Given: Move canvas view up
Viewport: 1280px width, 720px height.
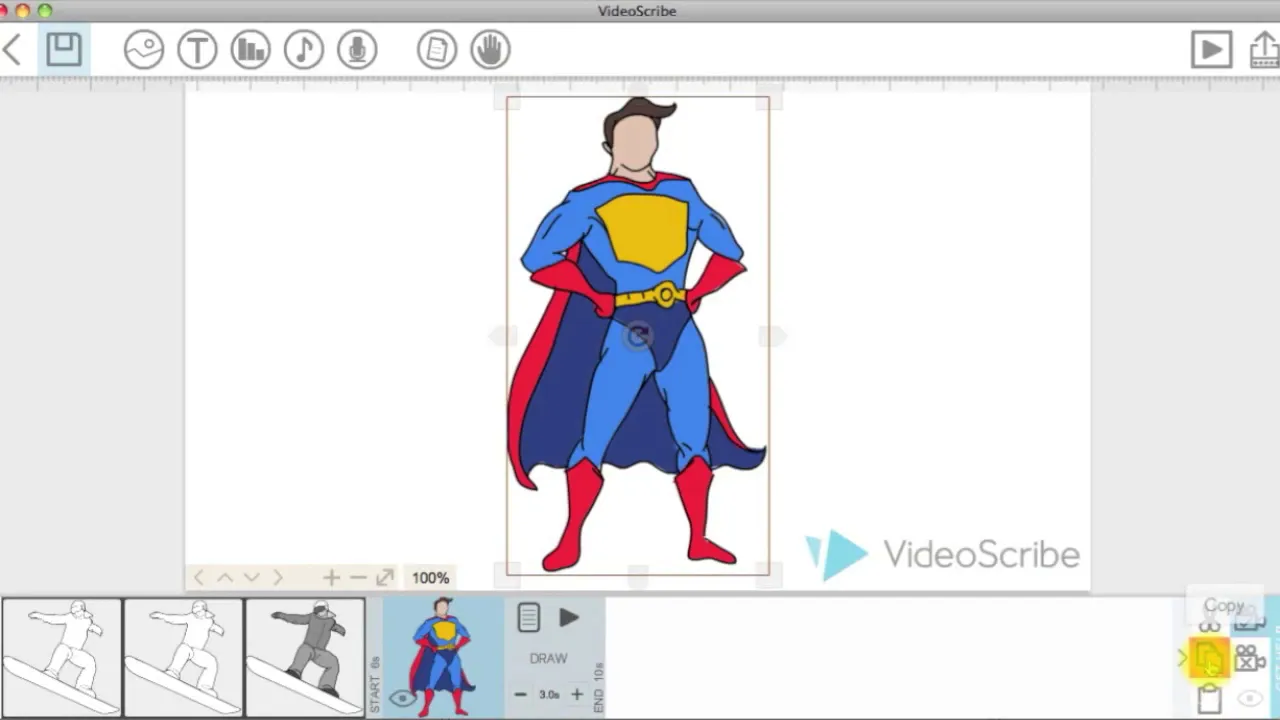Looking at the screenshot, I should (225, 578).
